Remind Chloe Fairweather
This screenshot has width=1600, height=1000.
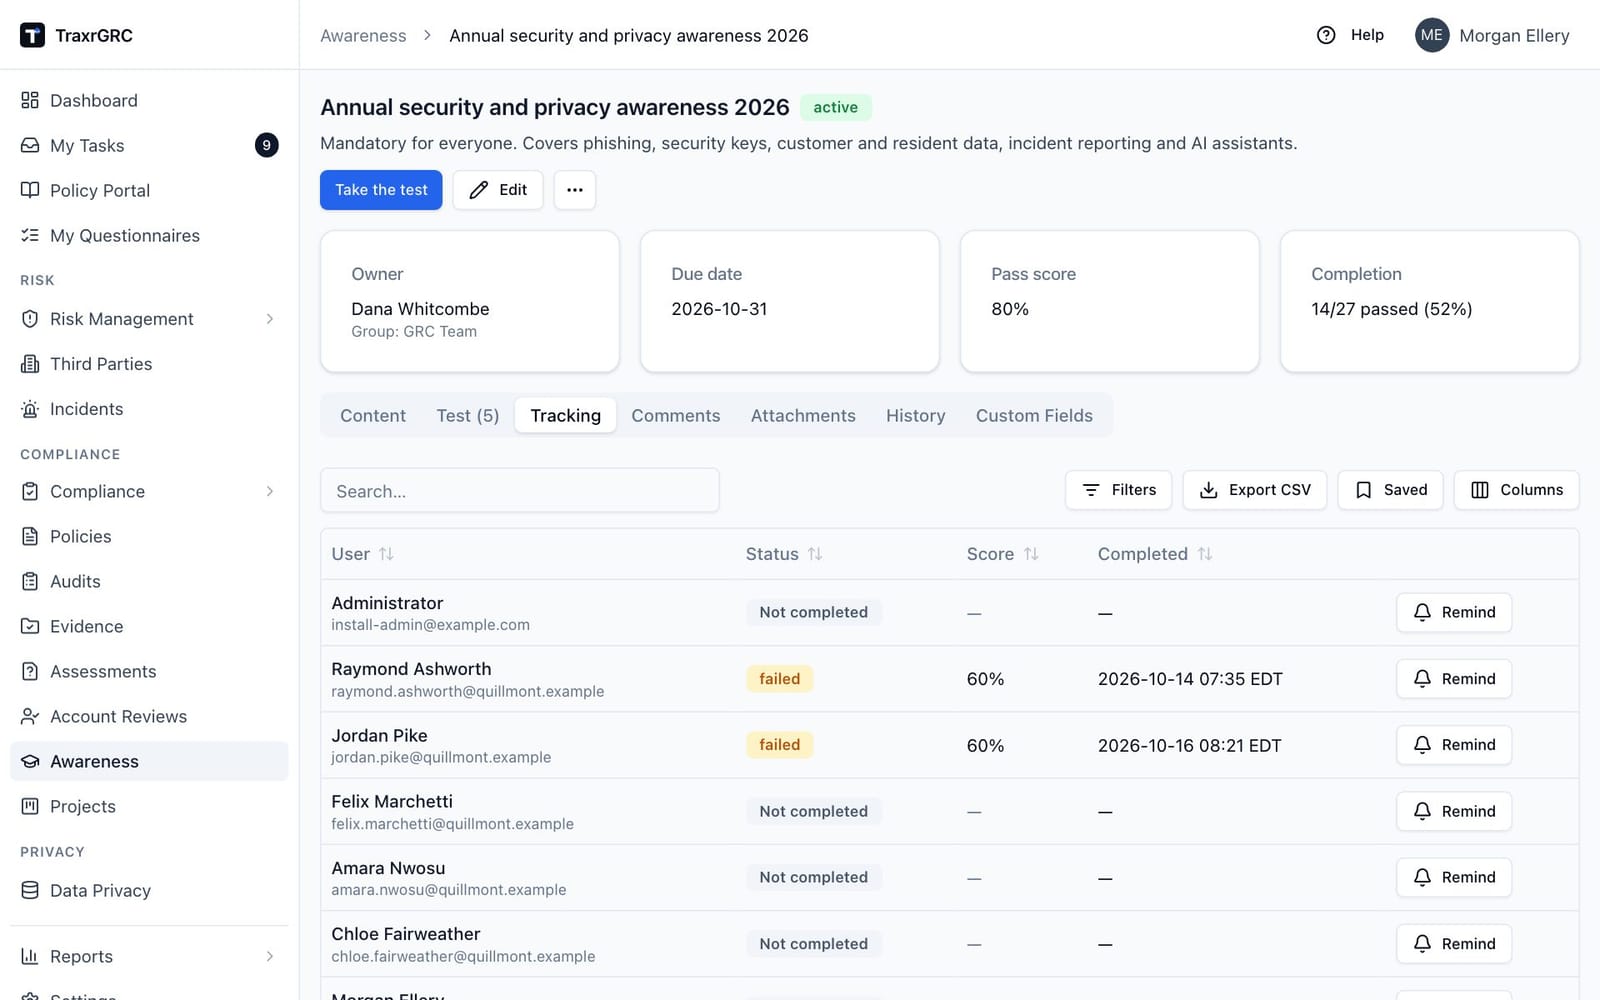1454,944
